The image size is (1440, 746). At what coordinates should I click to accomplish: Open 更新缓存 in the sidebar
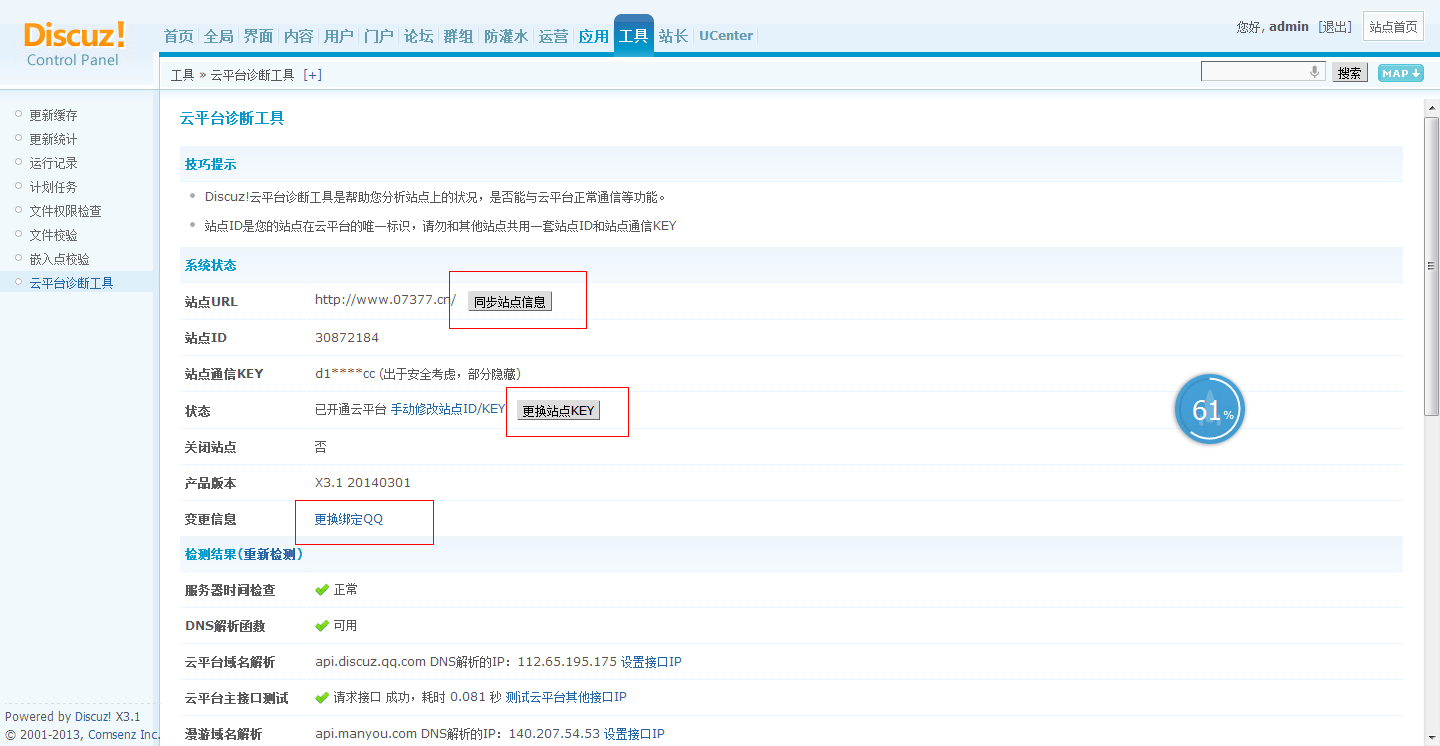pos(53,115)
